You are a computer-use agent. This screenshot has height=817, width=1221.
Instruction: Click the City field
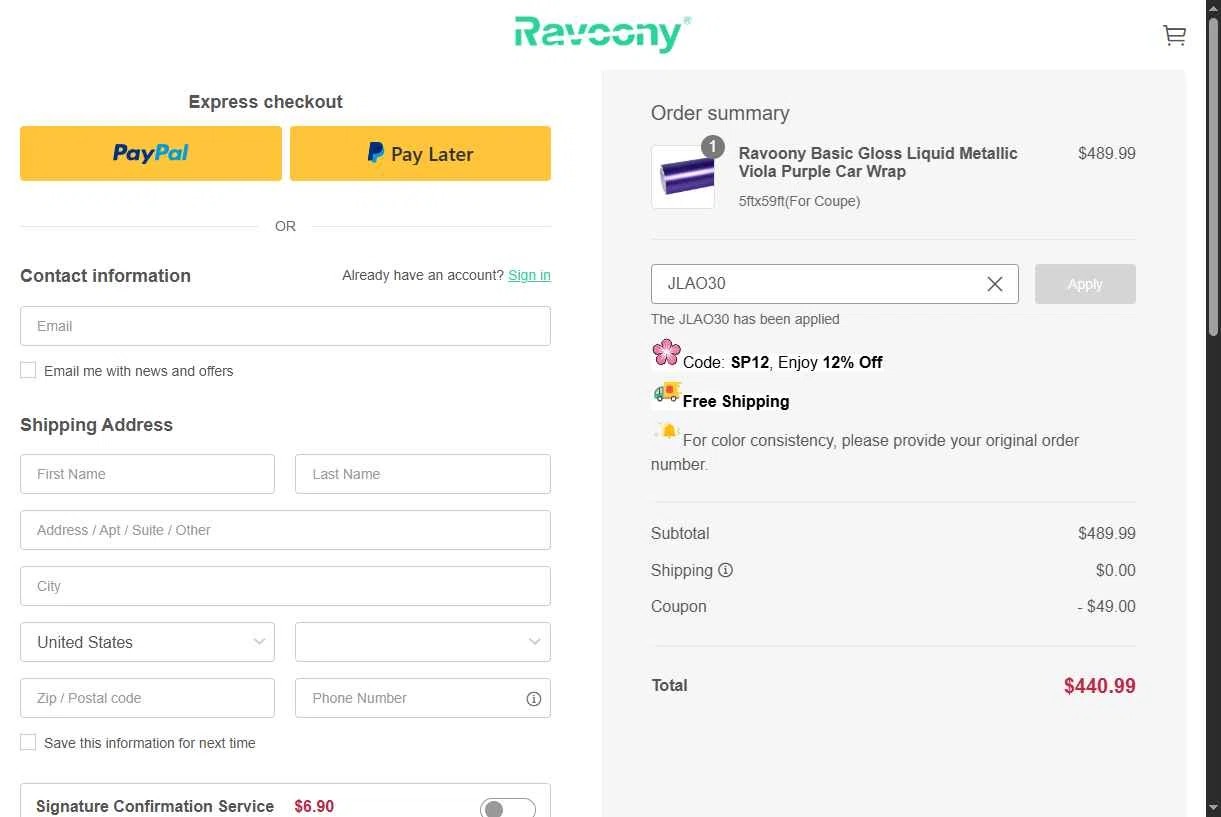[285, 586]
